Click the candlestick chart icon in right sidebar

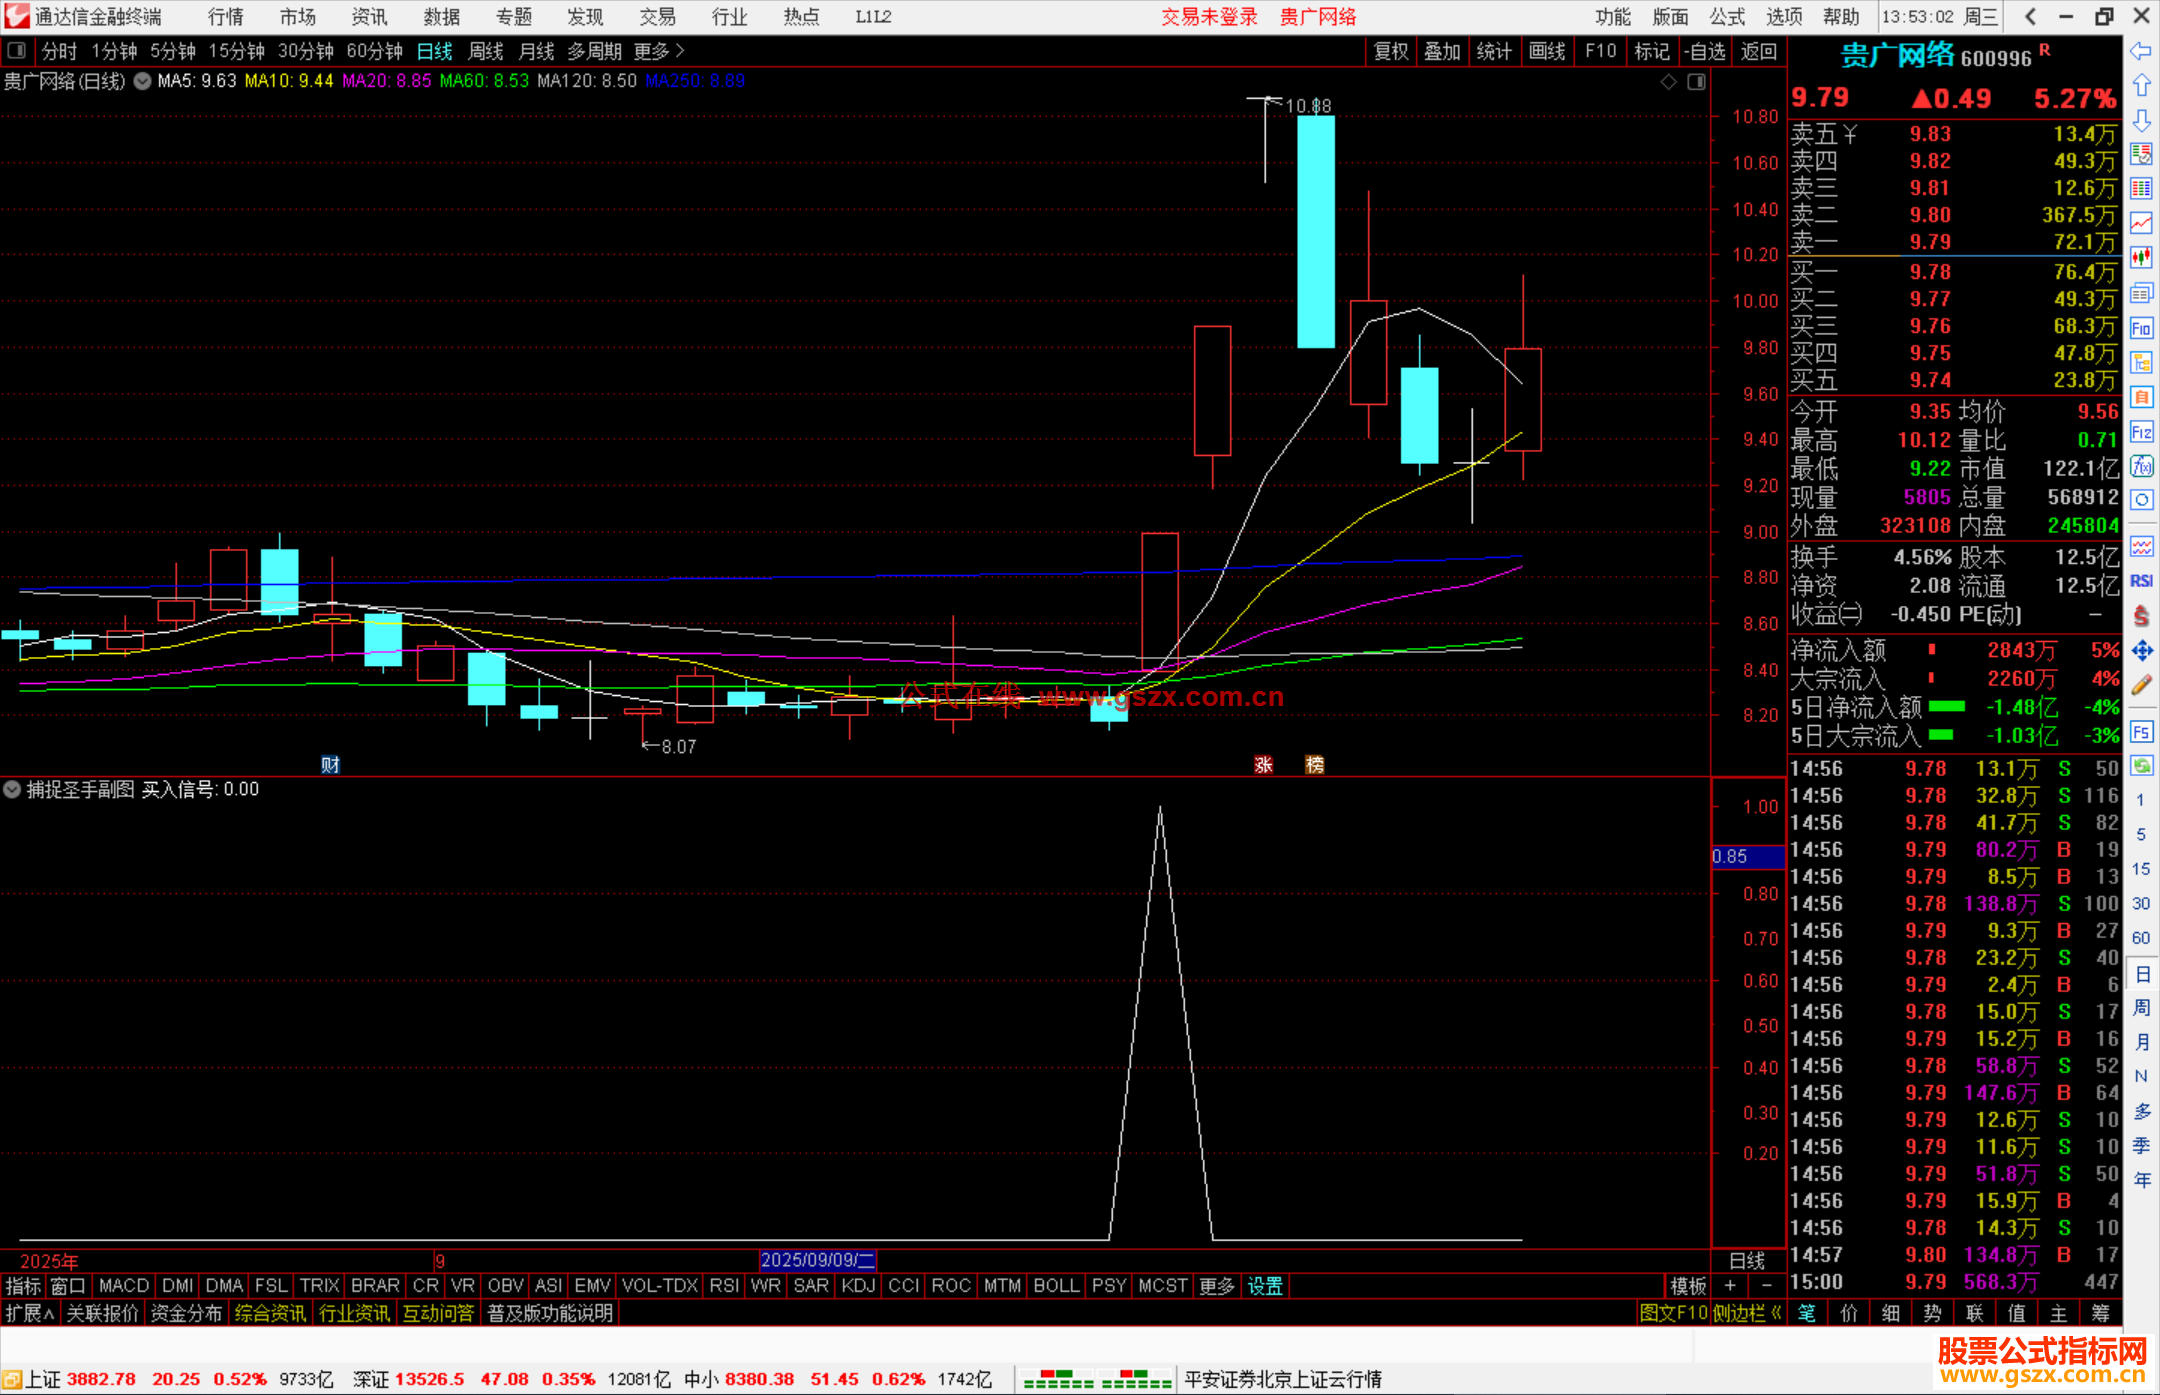2141,257
